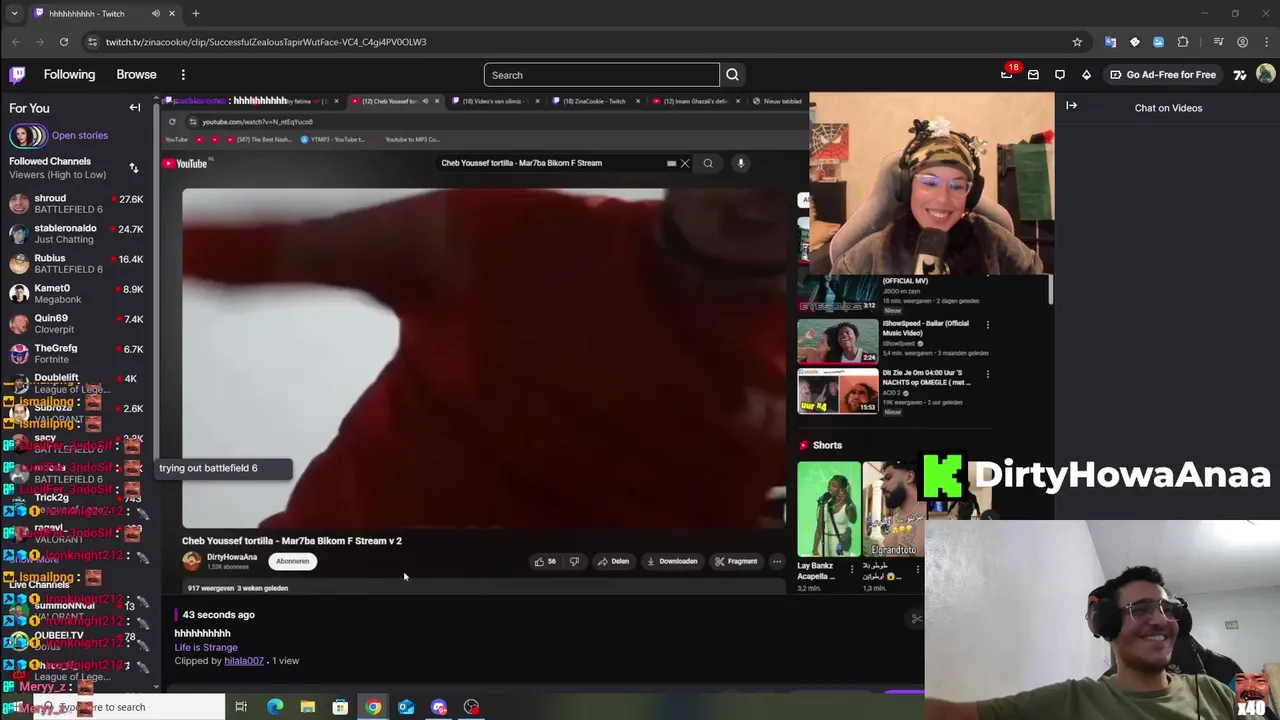
Task: Open Windows Task View
Action: (241, 707)
